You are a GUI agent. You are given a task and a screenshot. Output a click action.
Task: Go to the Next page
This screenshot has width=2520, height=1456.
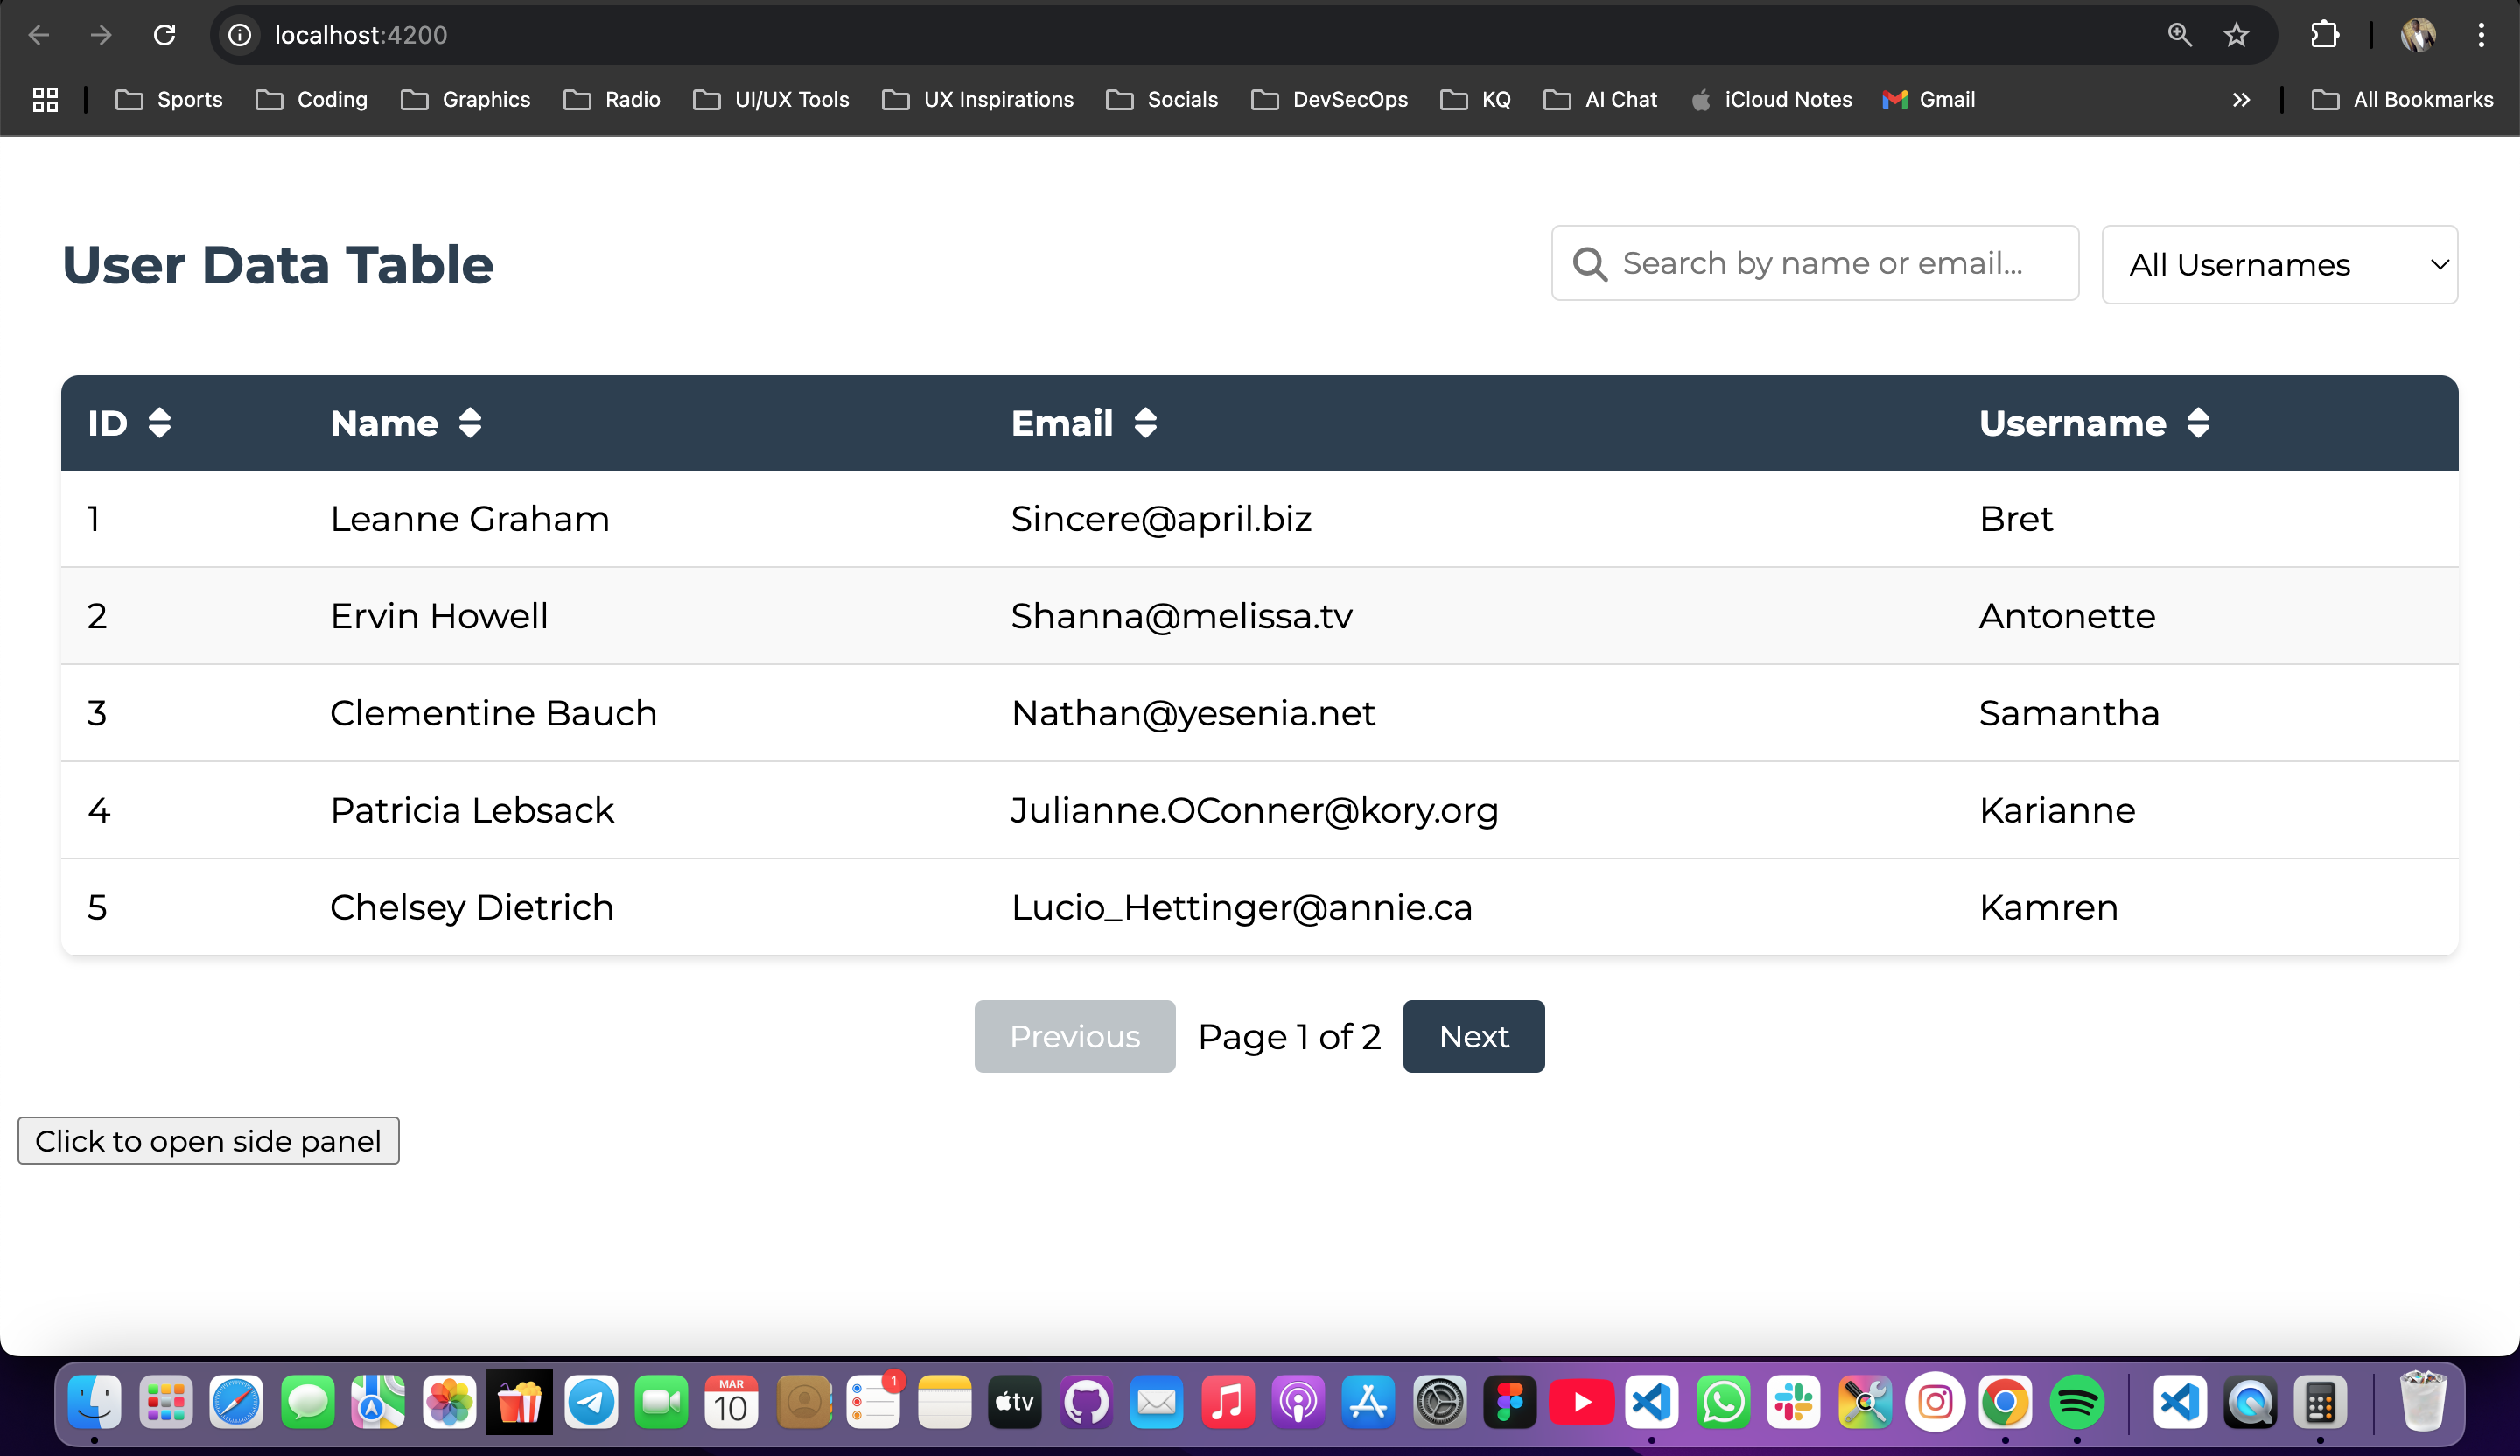(x=1473, y=1036)
